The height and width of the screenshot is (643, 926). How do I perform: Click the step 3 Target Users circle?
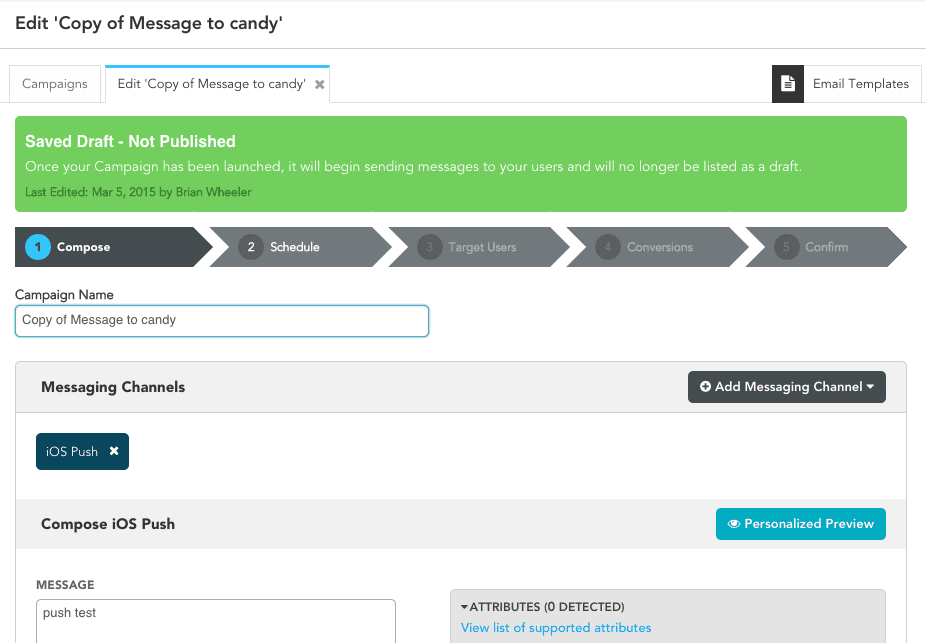coord(430,247)
